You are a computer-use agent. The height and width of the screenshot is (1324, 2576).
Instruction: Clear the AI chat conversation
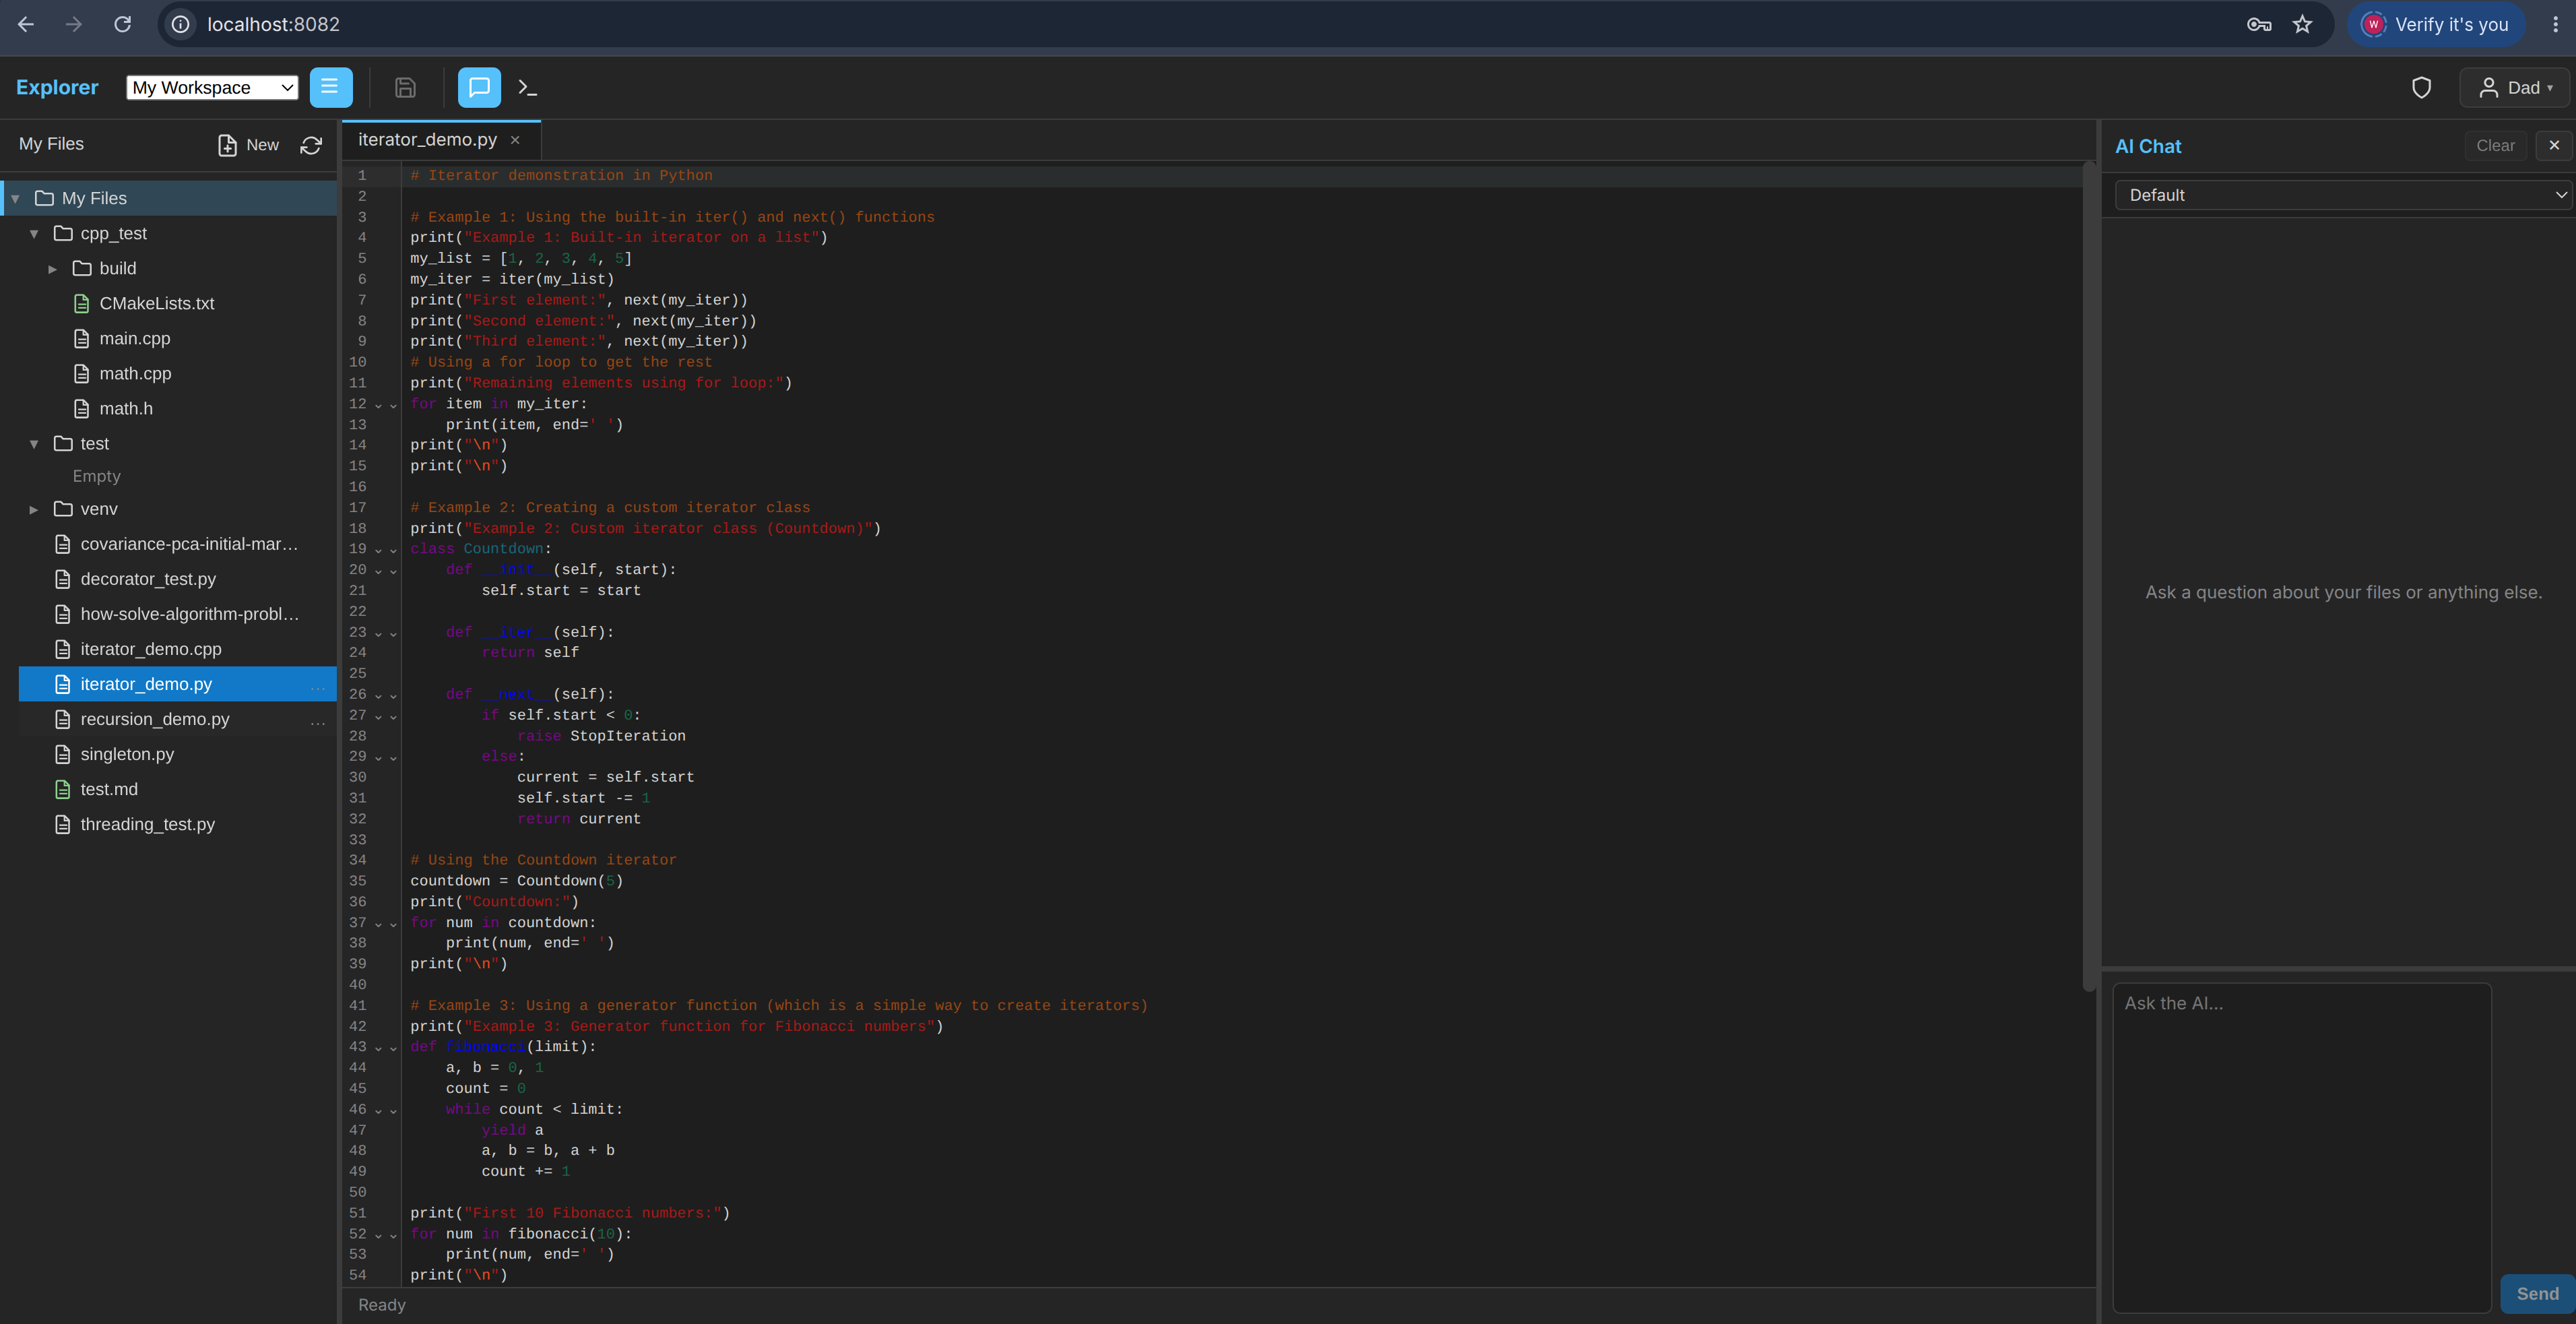pos(2495,146)
